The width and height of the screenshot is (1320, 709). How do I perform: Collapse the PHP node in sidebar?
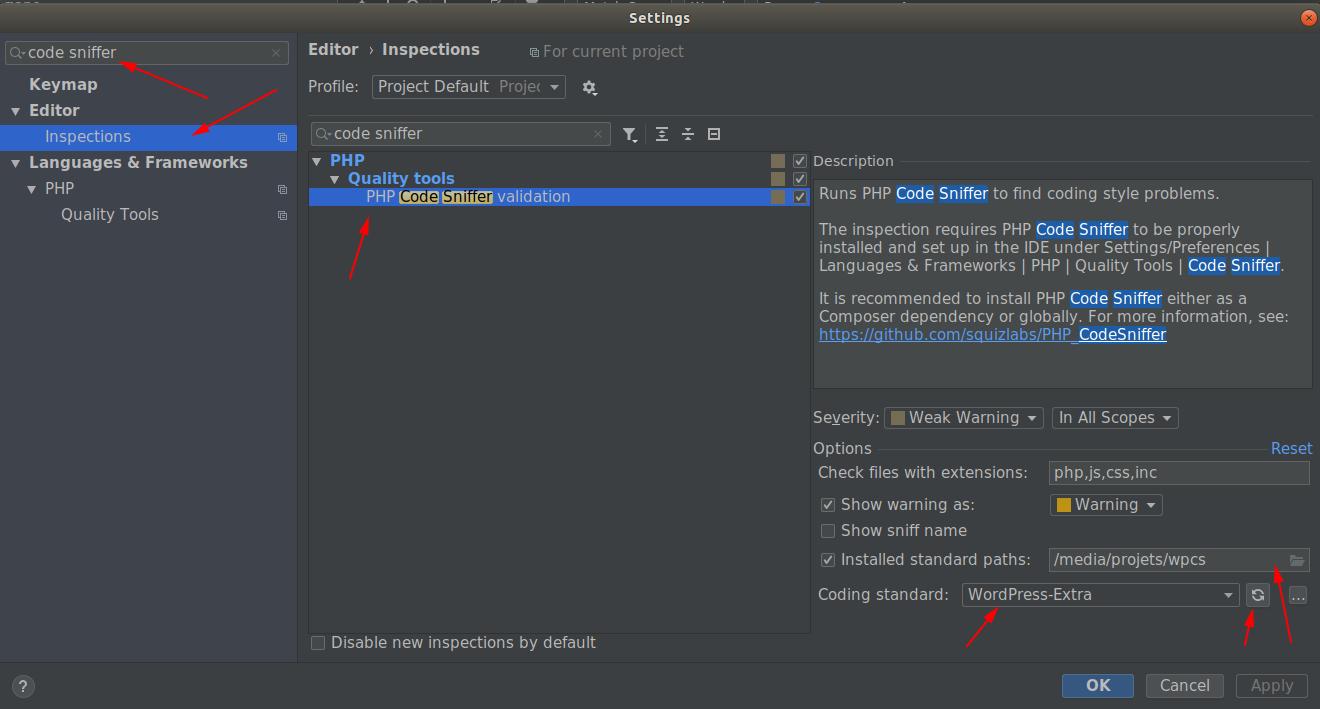31,189
